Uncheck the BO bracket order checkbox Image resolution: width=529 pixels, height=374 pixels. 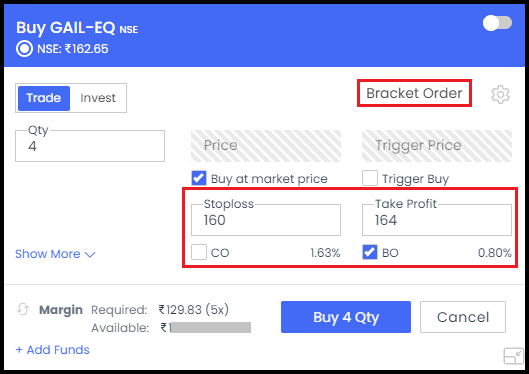tap(370, 252)
